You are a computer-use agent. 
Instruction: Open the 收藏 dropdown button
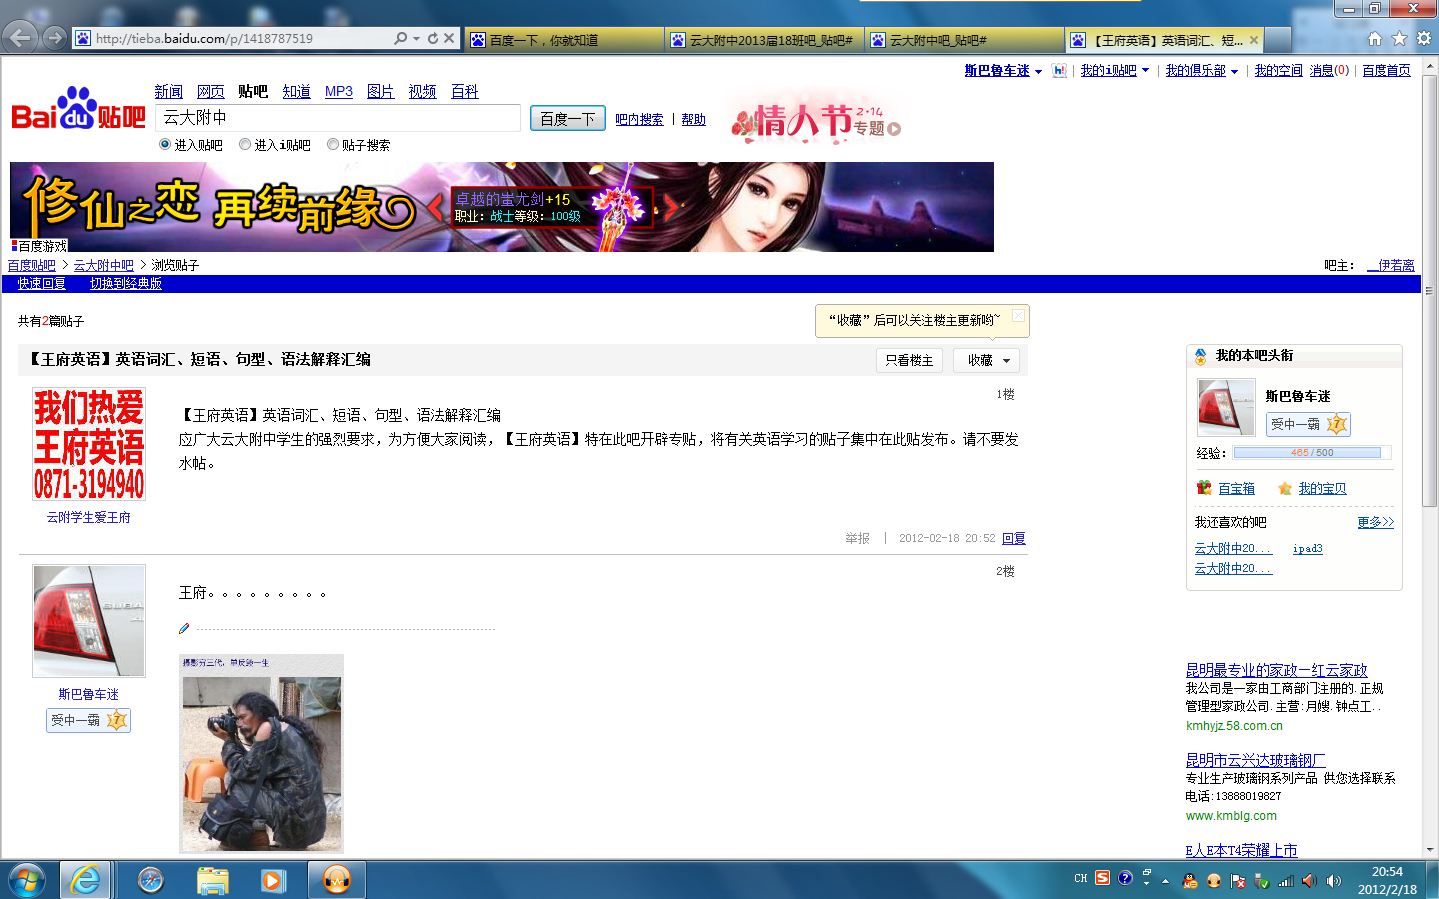(x=989, y=360)
